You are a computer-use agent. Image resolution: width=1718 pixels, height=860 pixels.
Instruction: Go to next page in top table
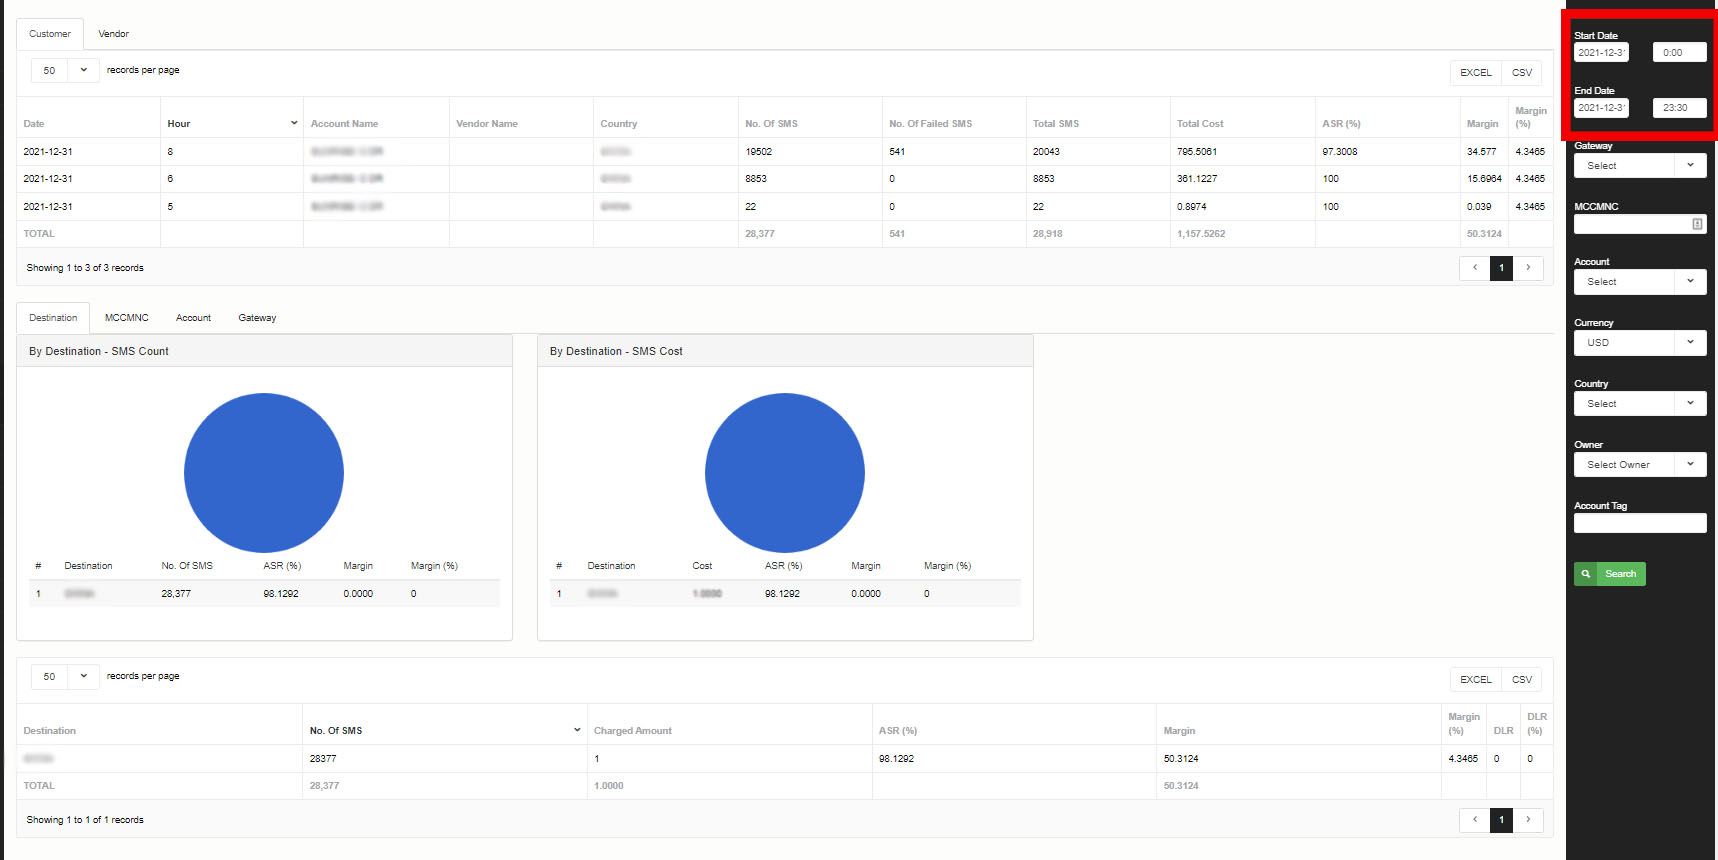point(1528,268)
